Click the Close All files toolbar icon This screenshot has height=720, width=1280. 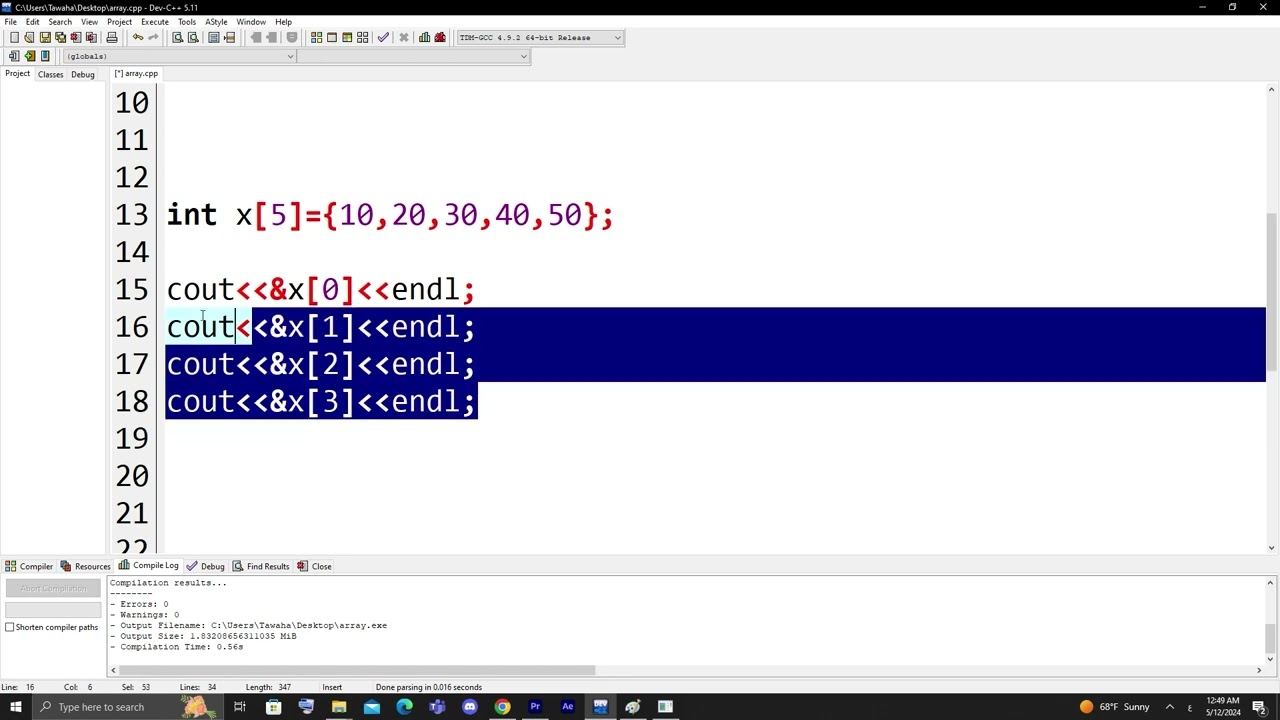click(91, 38)
